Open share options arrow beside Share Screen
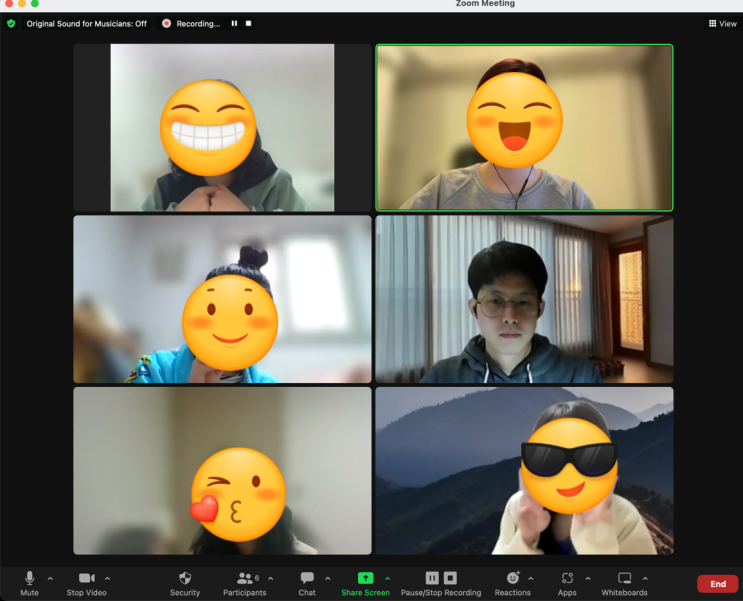This screenshot has width=743, height=601. 388,578
